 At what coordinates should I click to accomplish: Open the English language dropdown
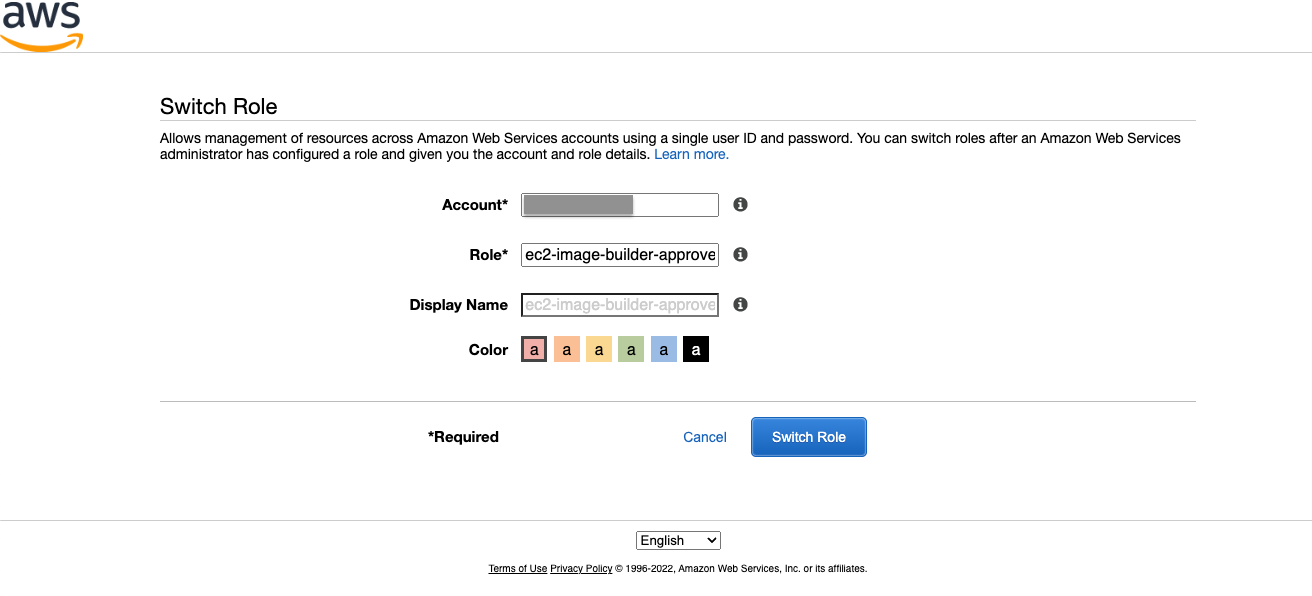pos(678,540)
